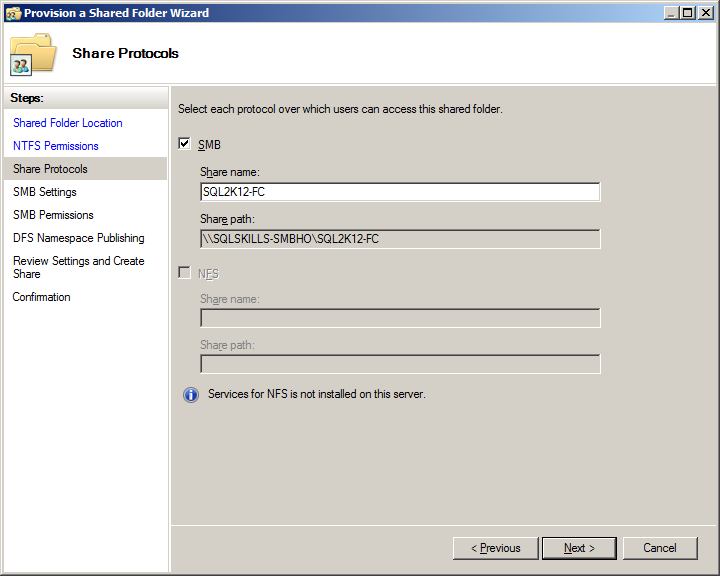Open the NTFS Permissions step

tap(56, 146)
